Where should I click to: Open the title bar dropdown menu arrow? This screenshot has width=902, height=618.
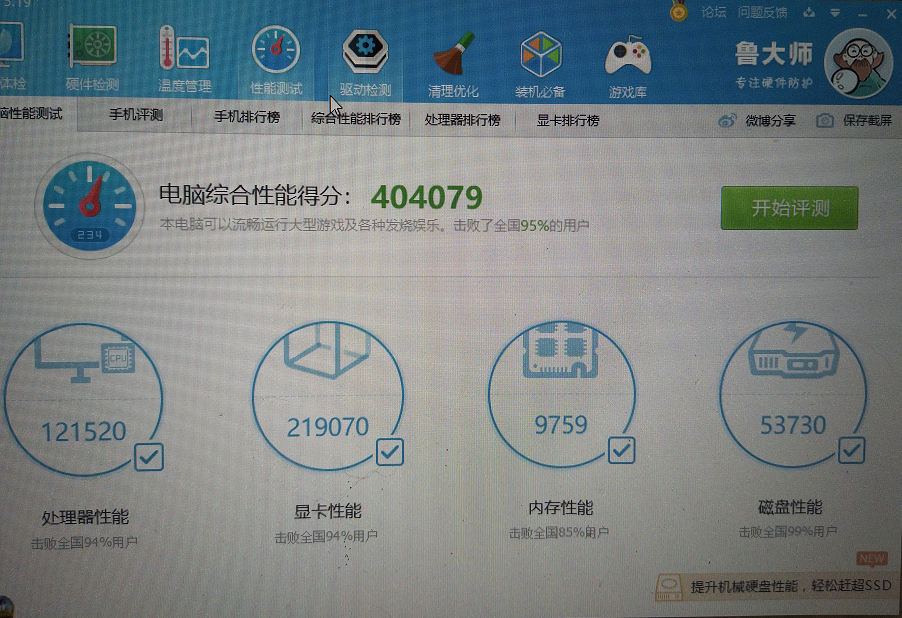pyautogui.click(x=835, y=13)
